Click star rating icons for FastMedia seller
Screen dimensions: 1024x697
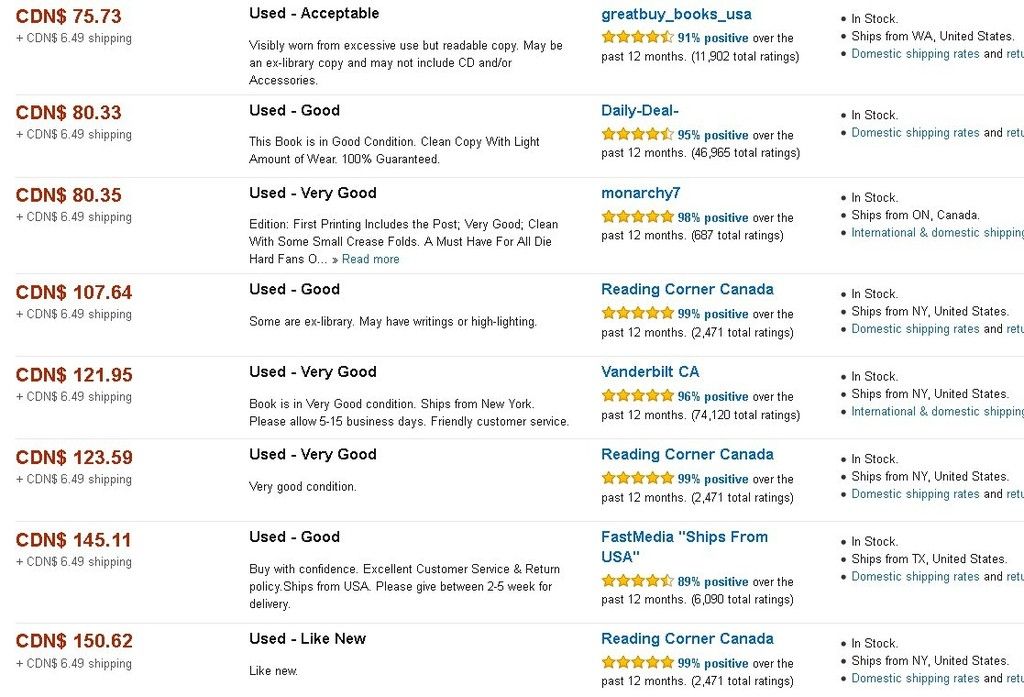coord(637,580)
